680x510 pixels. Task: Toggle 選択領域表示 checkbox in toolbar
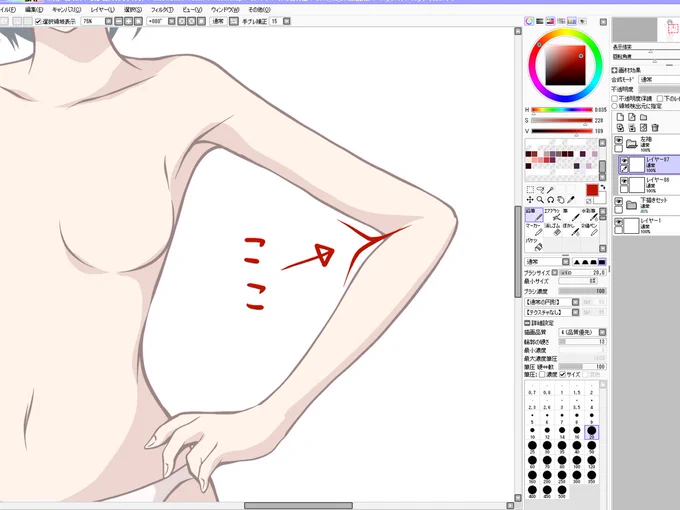tap(38, 21)
